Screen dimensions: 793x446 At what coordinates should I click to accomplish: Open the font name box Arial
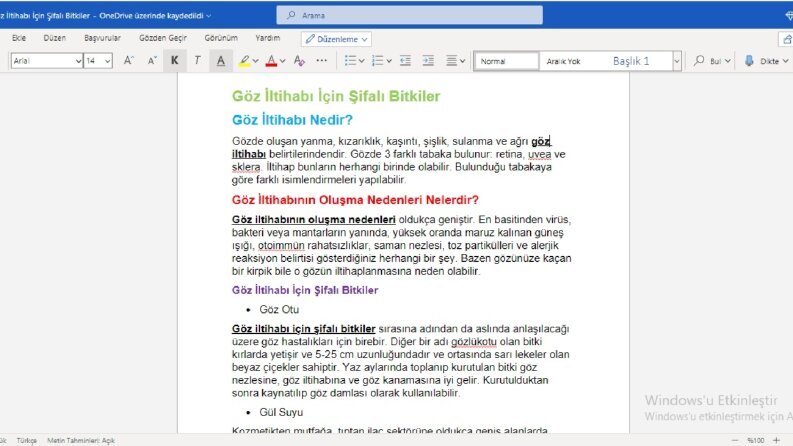tap(47, 61)
